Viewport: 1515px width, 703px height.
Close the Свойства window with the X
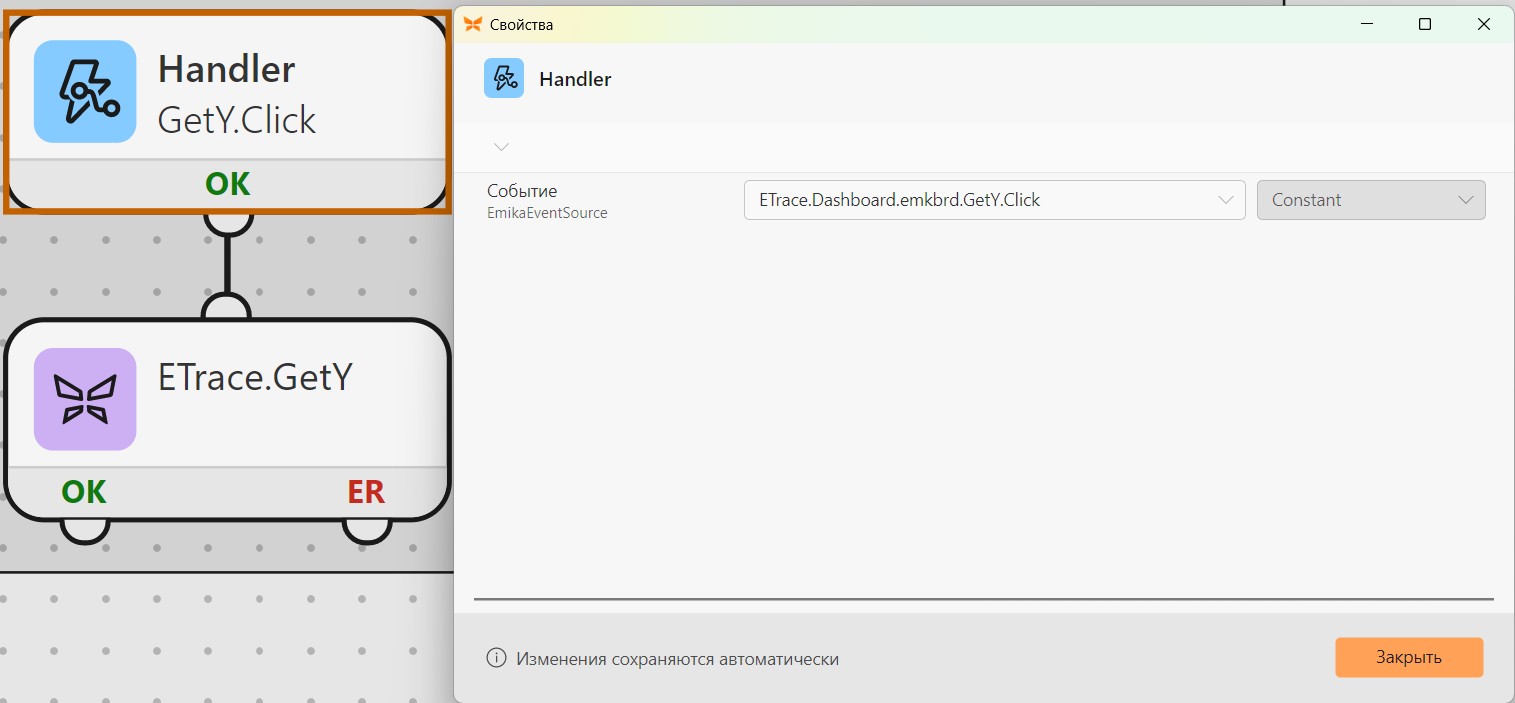click(x=1484, y=25)
